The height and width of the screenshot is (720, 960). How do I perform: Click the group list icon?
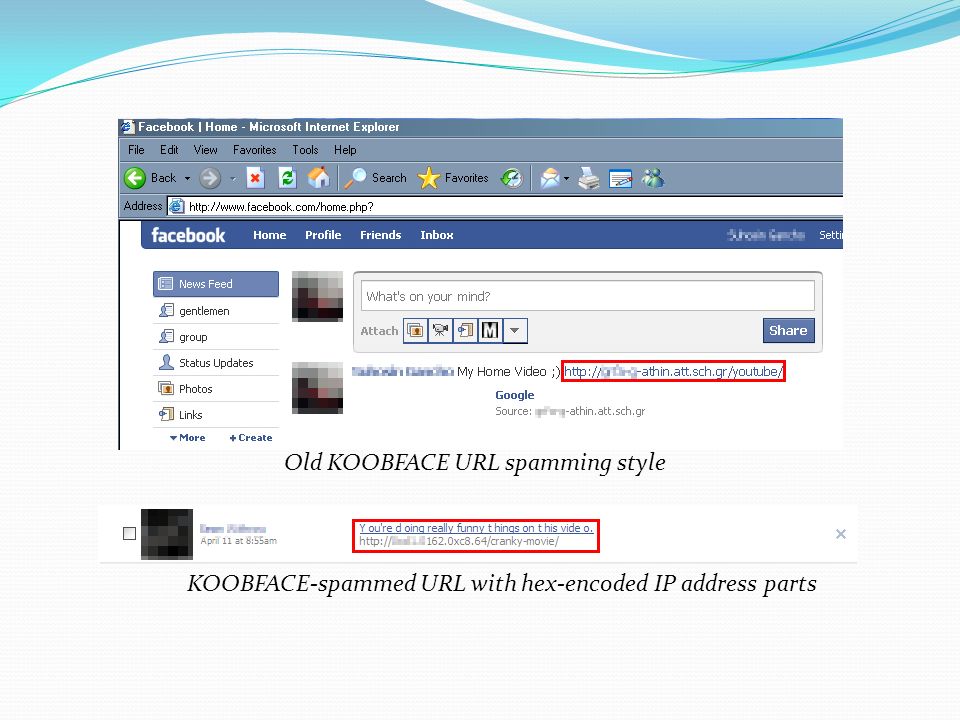[x=166, y=337]
